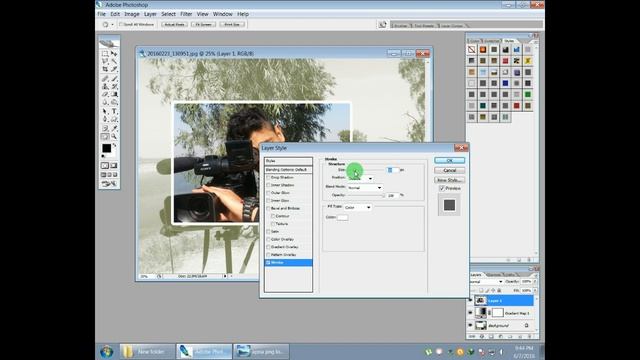Open the layer blending mode dropdown
Viewport: 640px width, 360px height.
[x=501, y=282]
